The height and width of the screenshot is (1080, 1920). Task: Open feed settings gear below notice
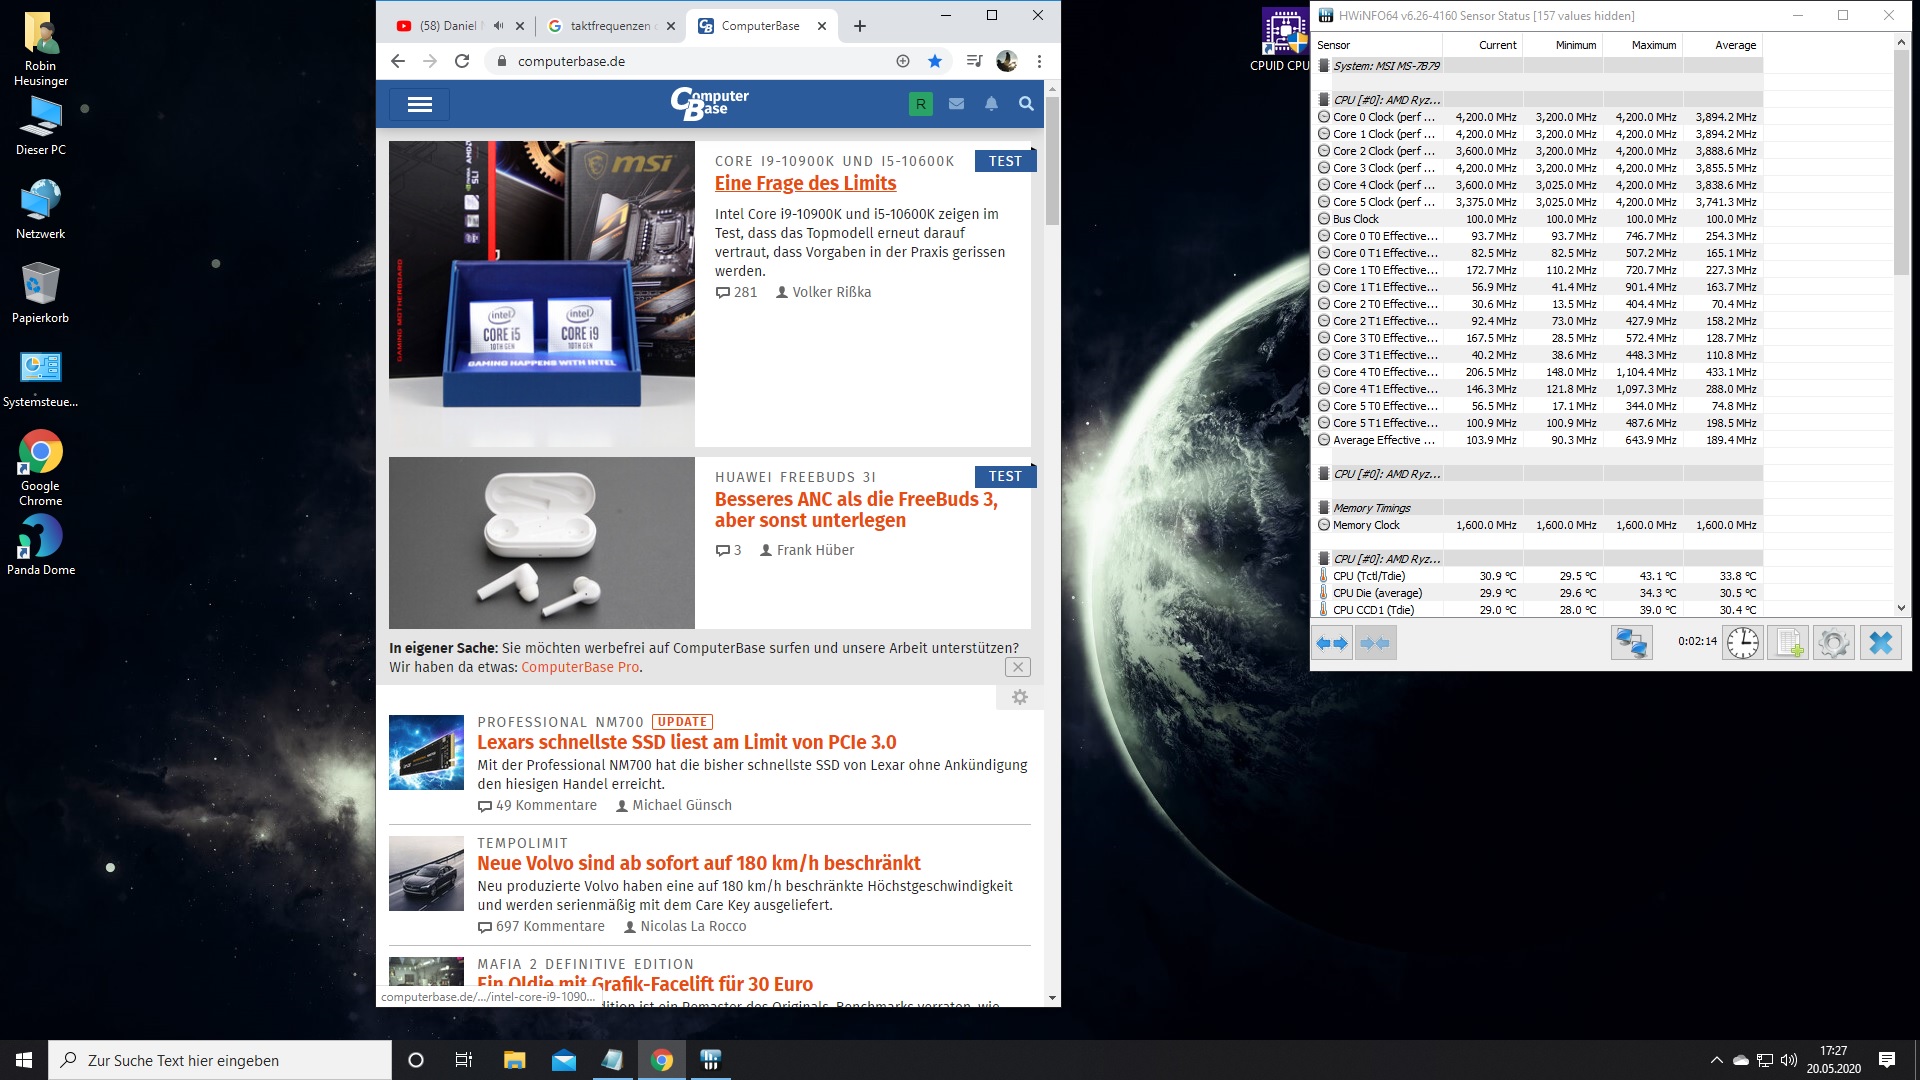tap(1020, 697)
